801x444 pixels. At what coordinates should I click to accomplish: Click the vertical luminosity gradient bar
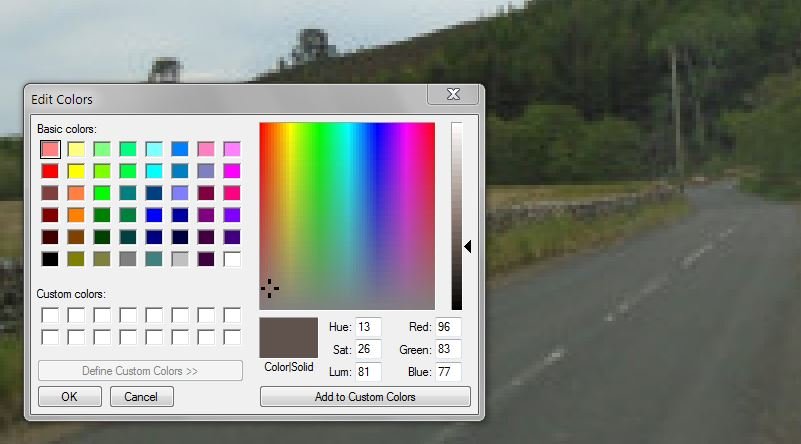point(457,216)
